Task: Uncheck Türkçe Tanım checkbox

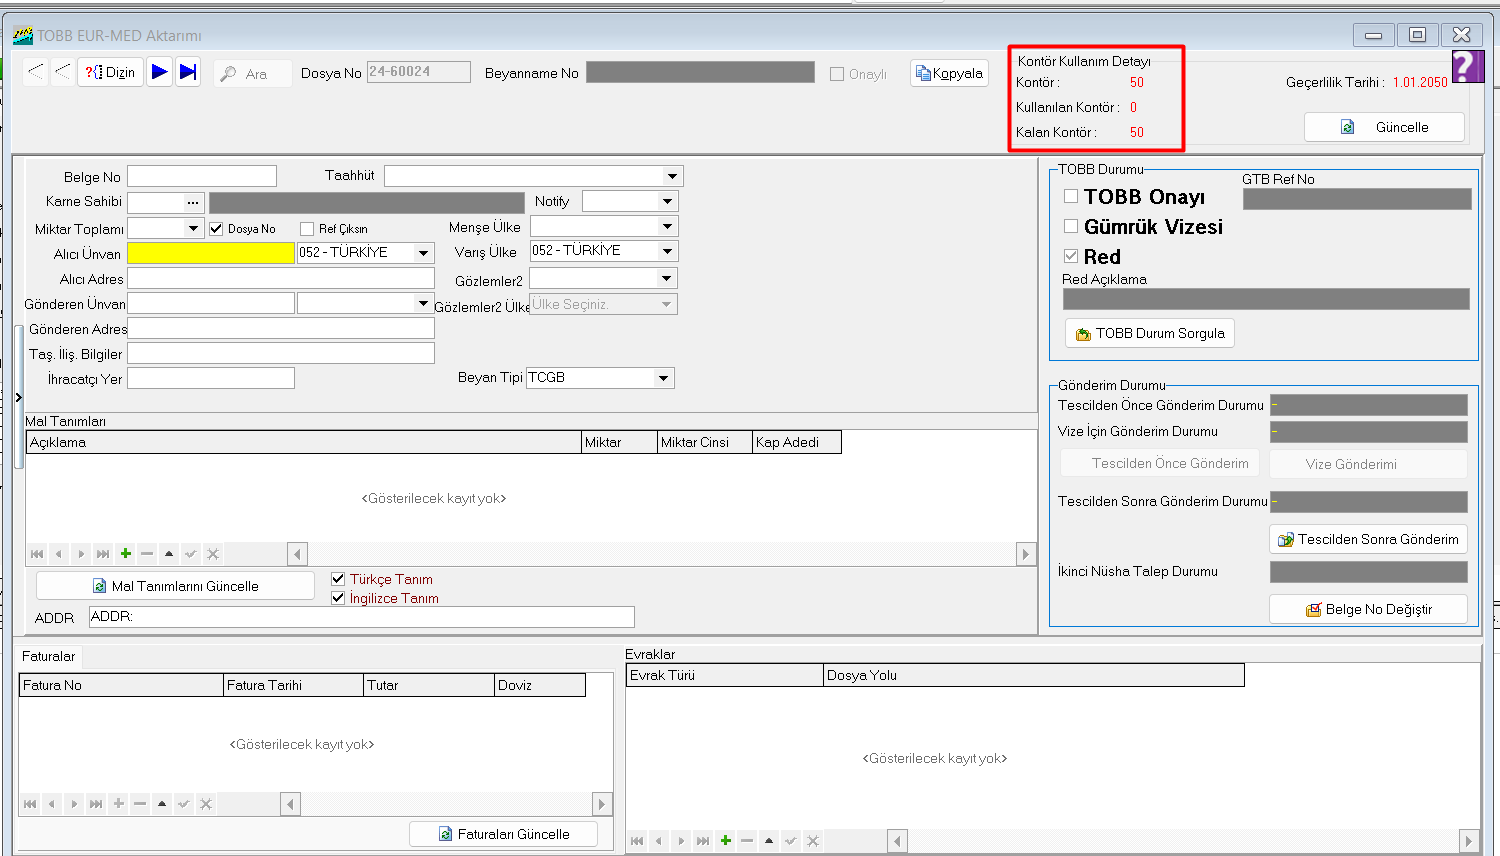Action: coord(338,579)
